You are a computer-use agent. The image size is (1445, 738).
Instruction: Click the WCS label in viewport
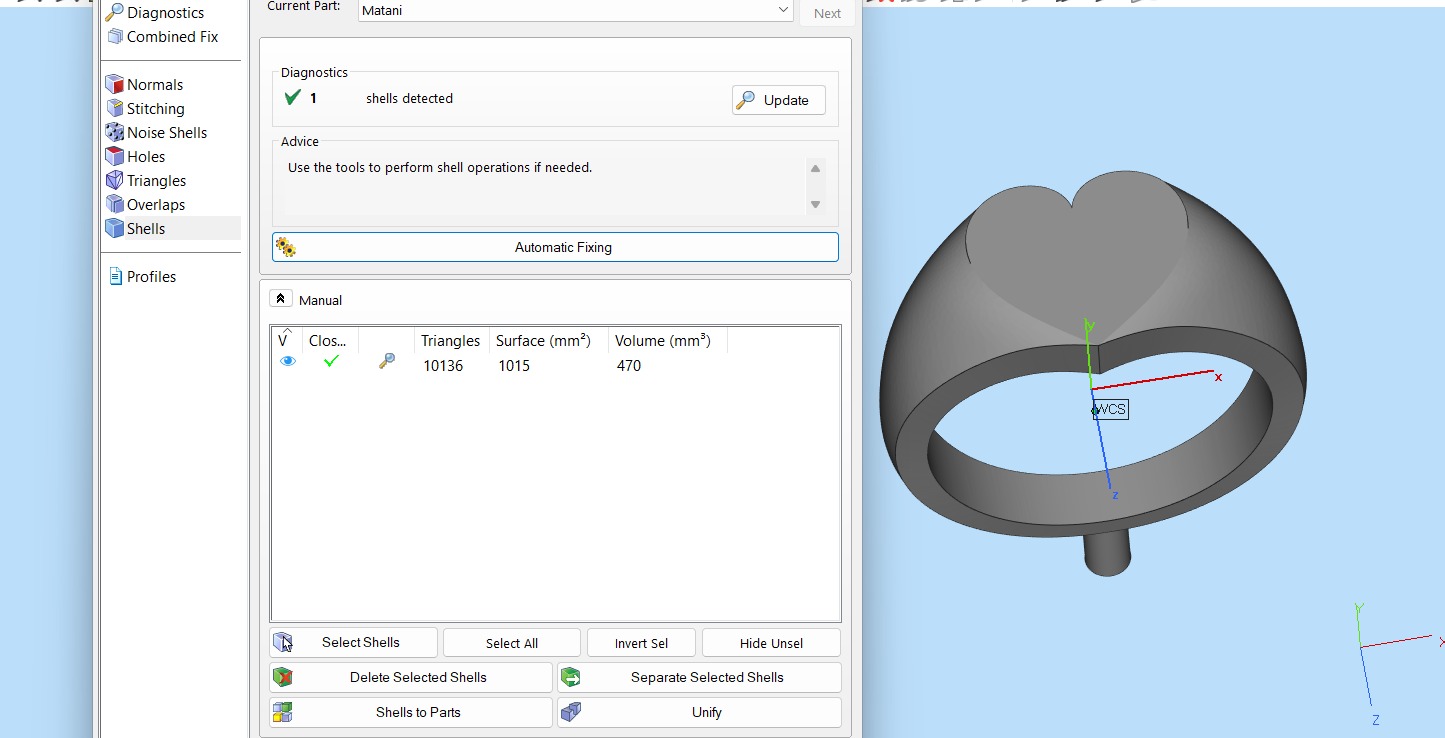click(1110, 409)
